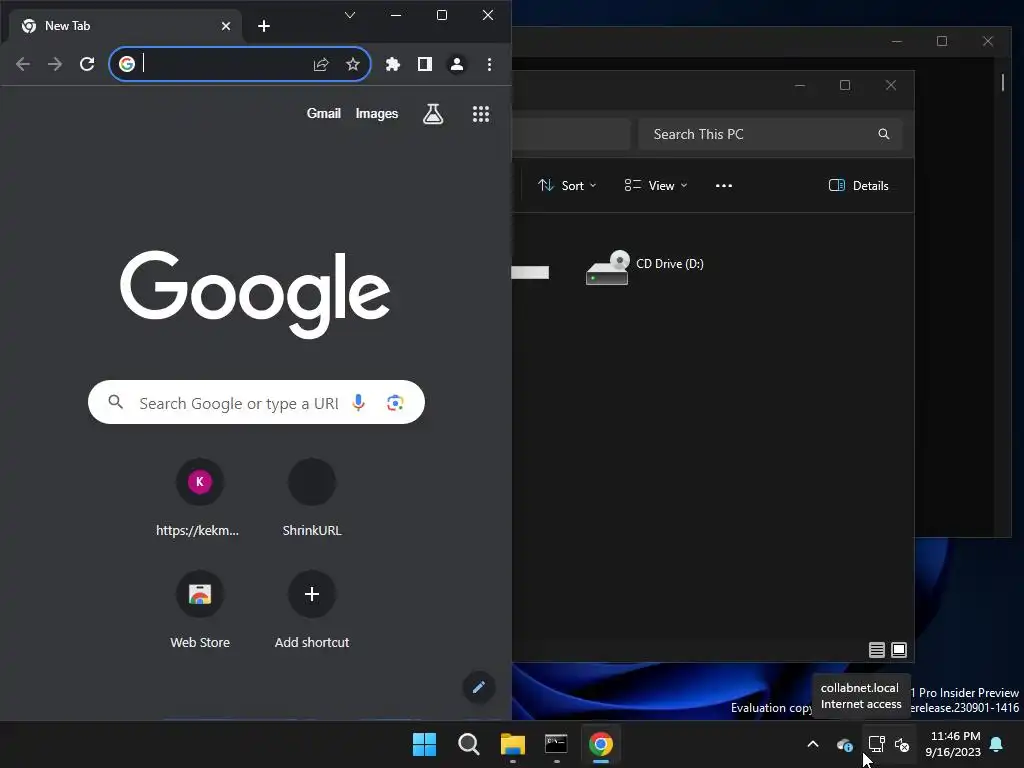
Task: Expand the Sort dropdown in File Explorer
Action: 567,185
